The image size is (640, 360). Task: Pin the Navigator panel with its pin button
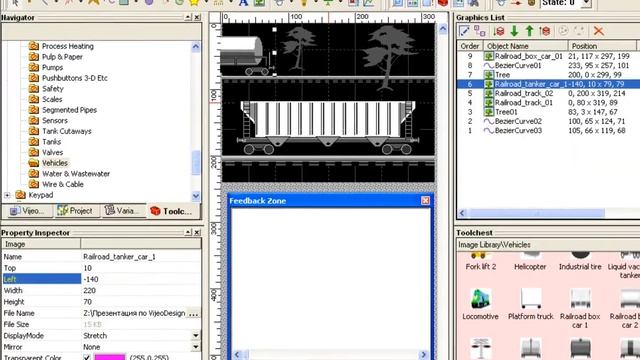187,17
